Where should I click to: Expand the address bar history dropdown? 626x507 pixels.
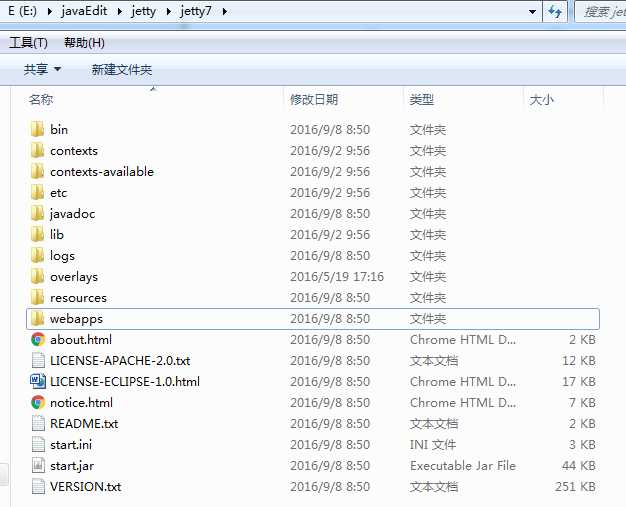532,12
